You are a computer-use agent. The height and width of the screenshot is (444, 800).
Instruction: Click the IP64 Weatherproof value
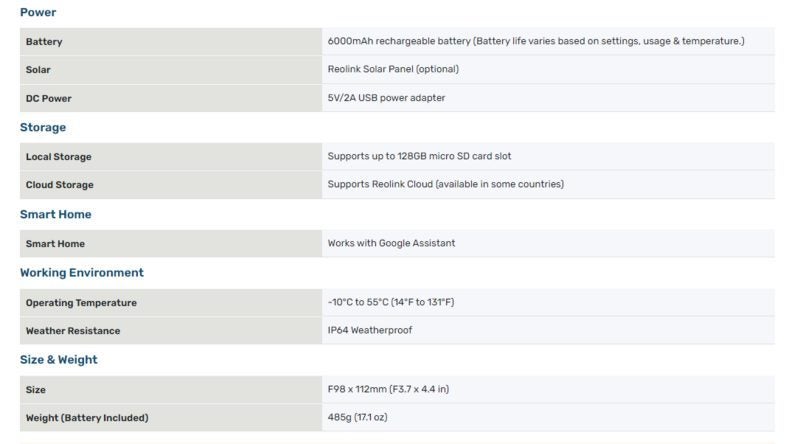tap(370, 330)
